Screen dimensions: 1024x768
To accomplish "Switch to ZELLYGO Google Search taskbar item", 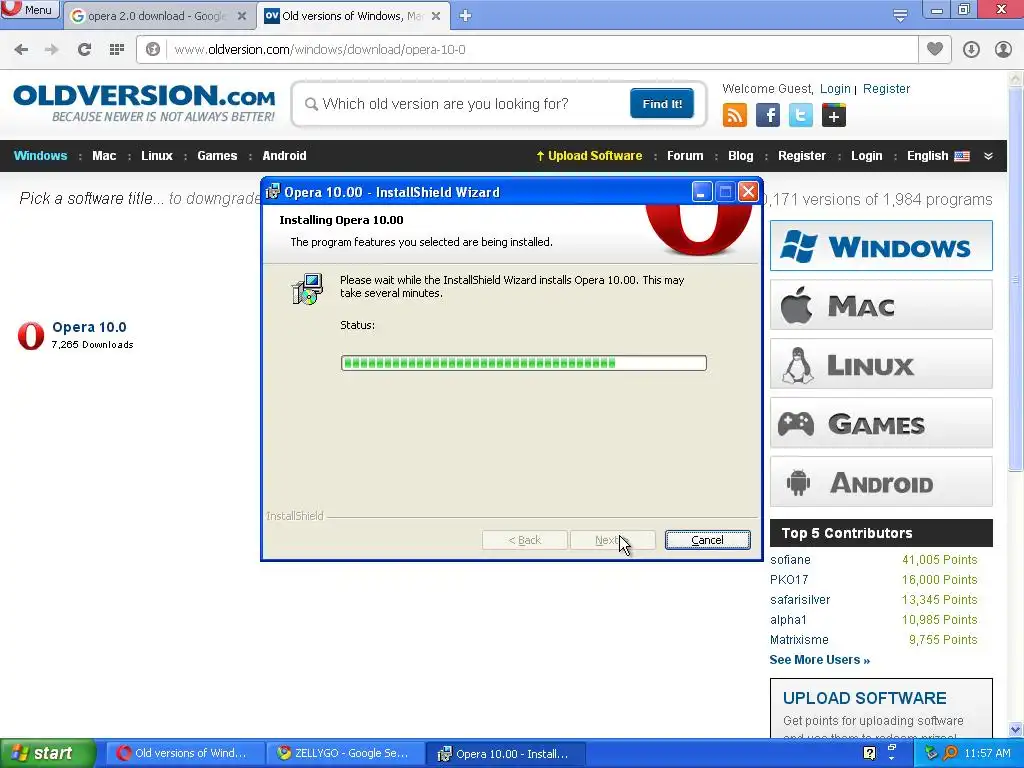I will 346,754.
